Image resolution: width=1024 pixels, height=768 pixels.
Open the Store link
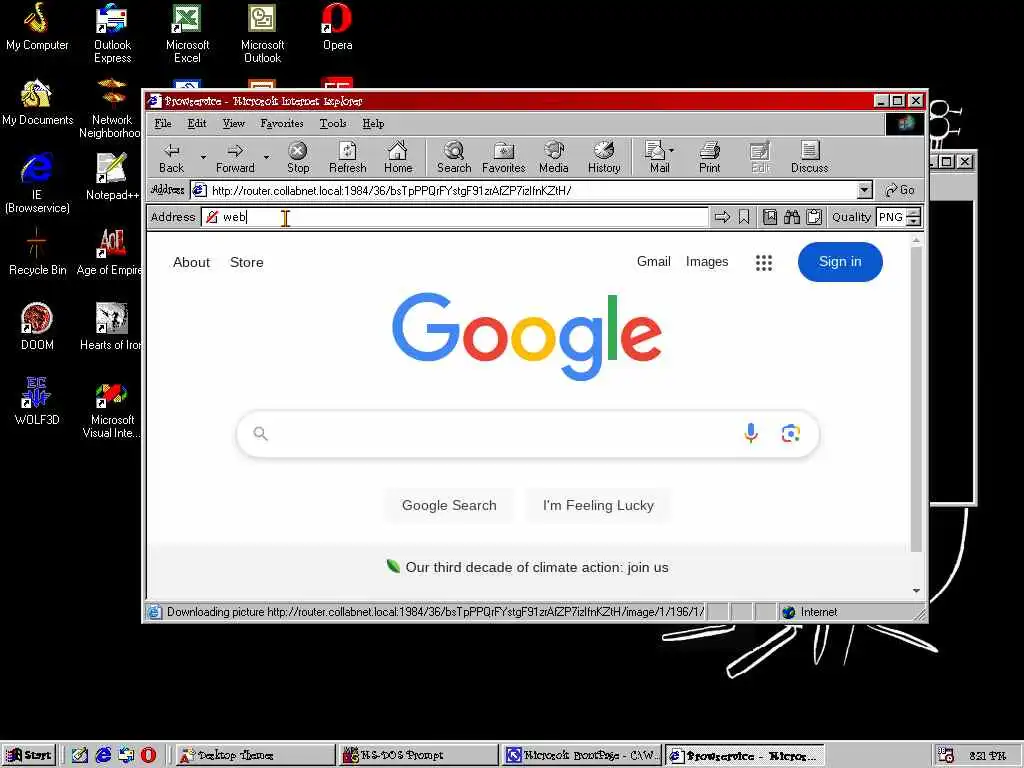tap(246, 263)
